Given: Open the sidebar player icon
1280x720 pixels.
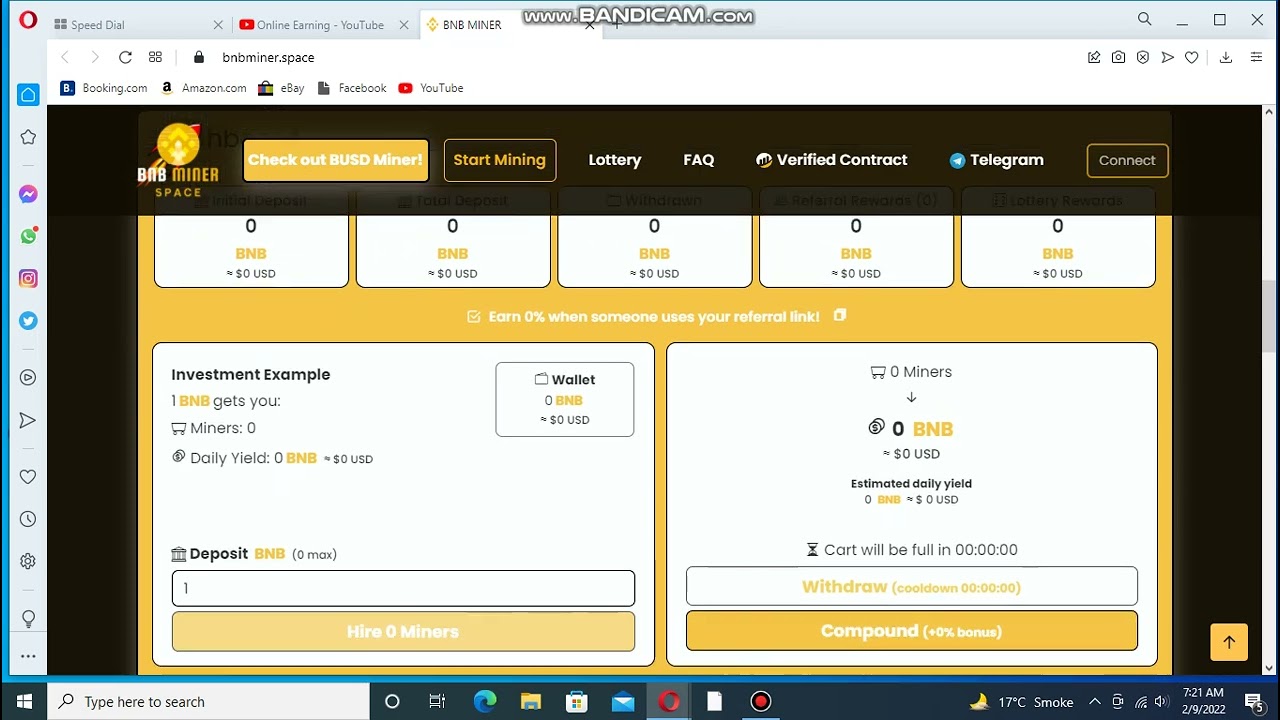Looking at the screenshot, I should [x=28, y=378].
